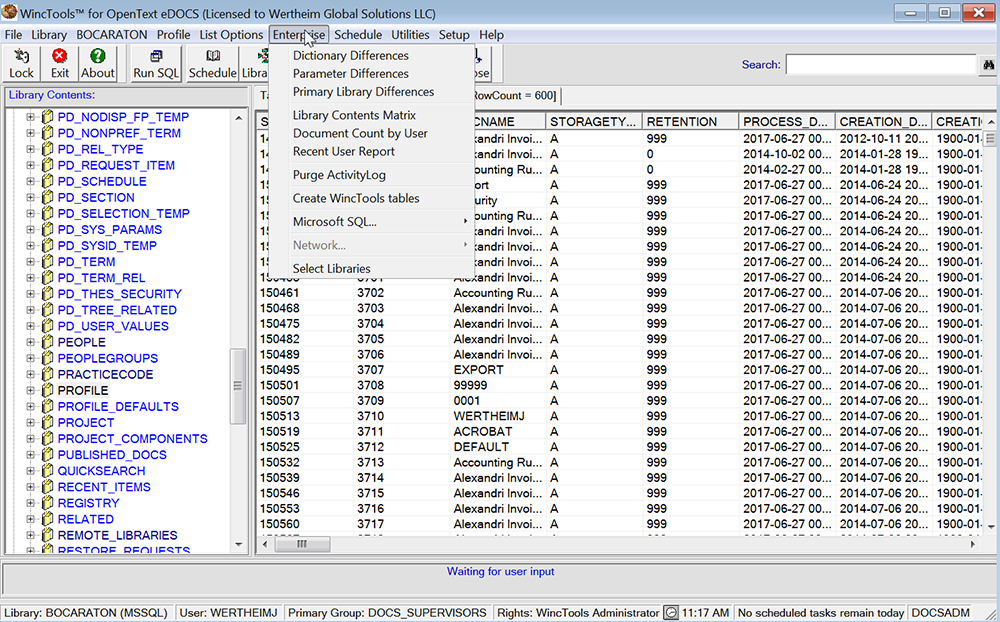Screen dimensions: 1000x622
Task: Click the REMOTE_LIBRARIES table icon
Action: [47, 535]
